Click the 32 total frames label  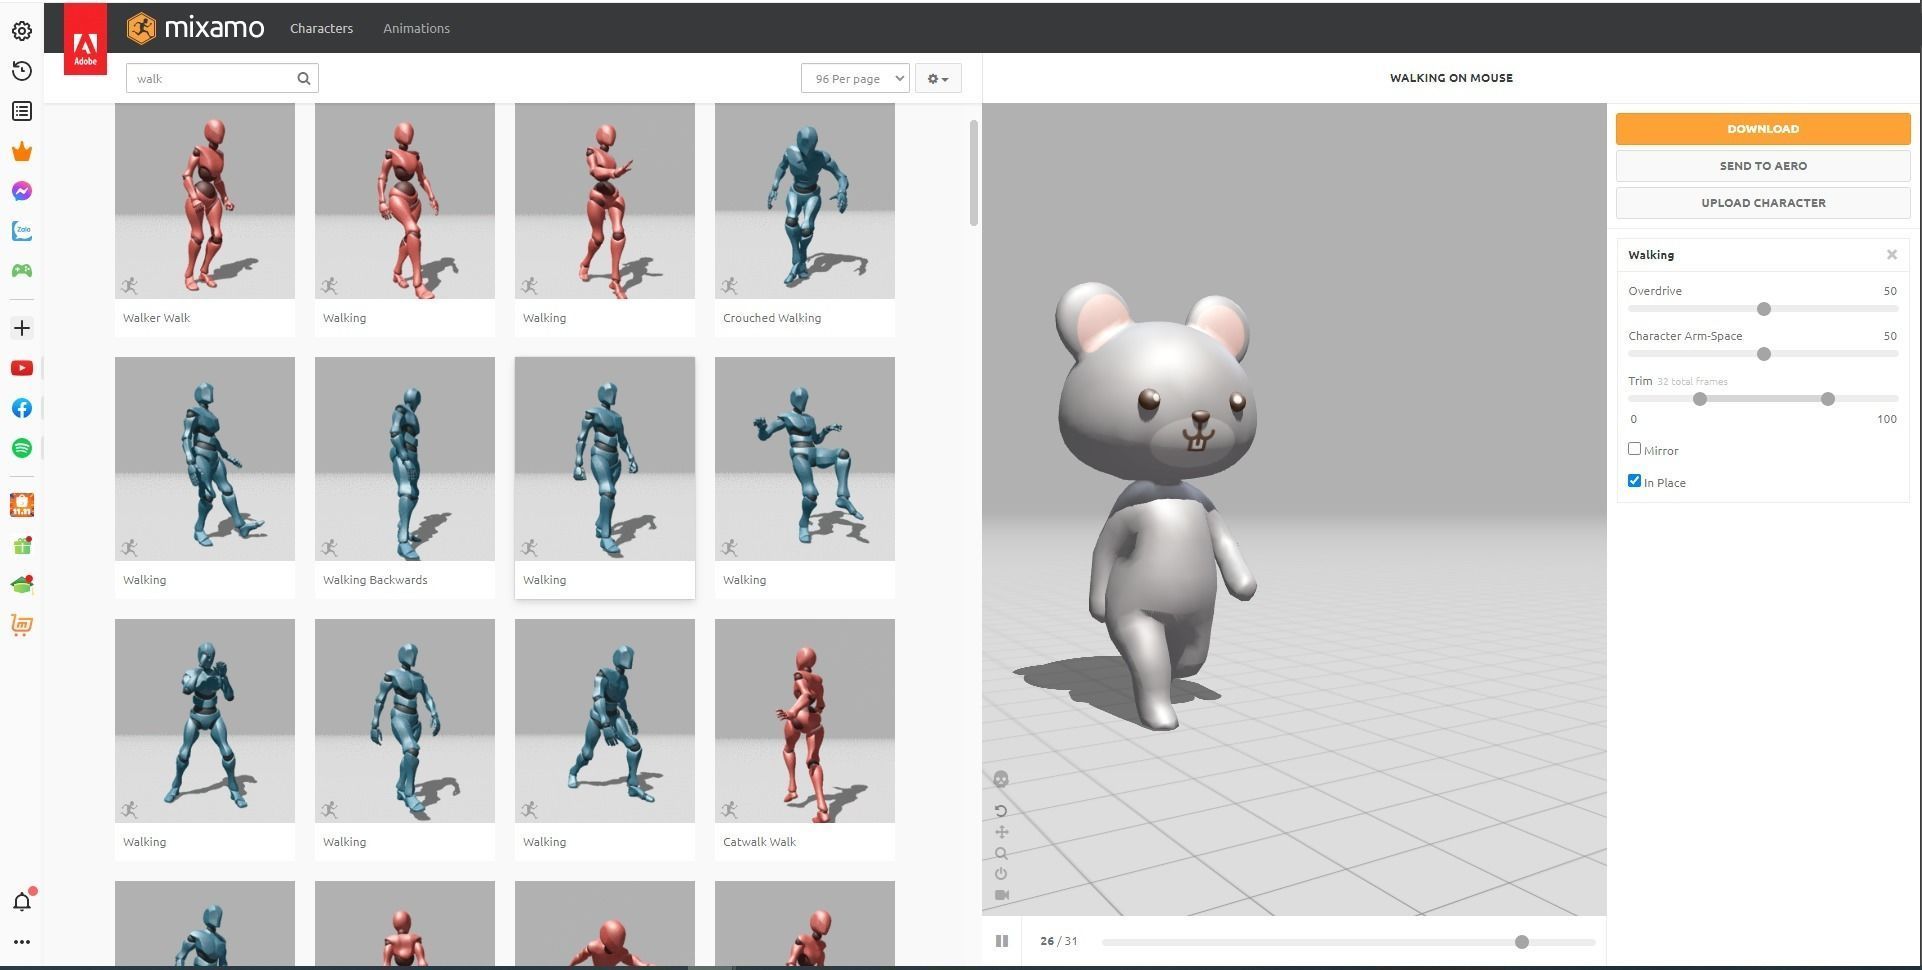[x=1692, y=382]
